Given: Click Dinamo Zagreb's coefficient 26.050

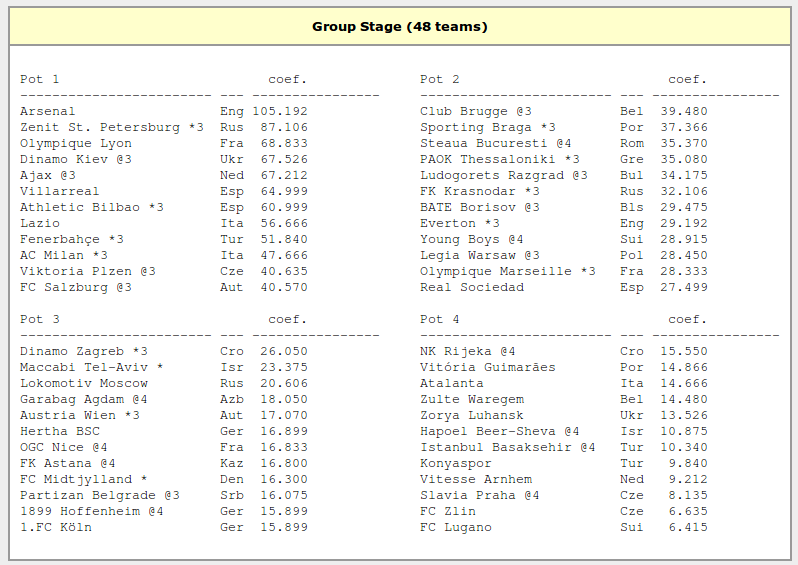Looking at the screenshot, I should tap(284, 351).
